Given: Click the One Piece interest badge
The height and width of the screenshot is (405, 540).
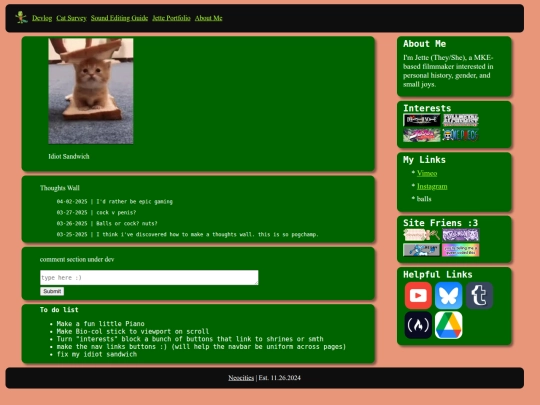Looking at the screenshot, I should [460, 135].
